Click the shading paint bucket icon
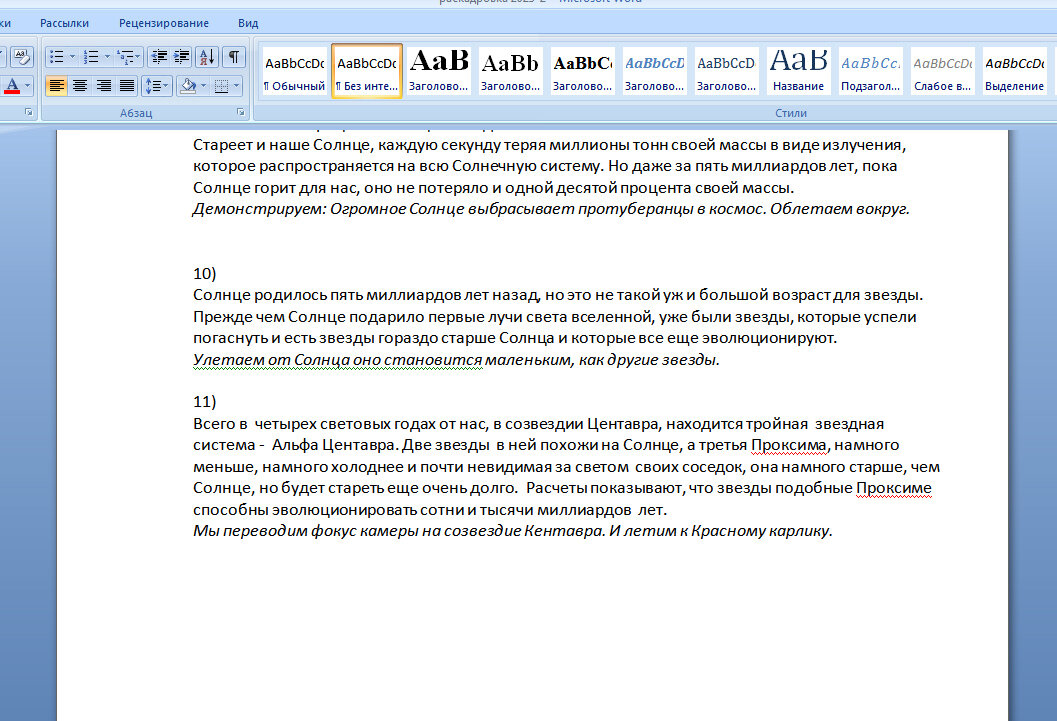This screenshot has width=1057, height=721. pos(188,86)
